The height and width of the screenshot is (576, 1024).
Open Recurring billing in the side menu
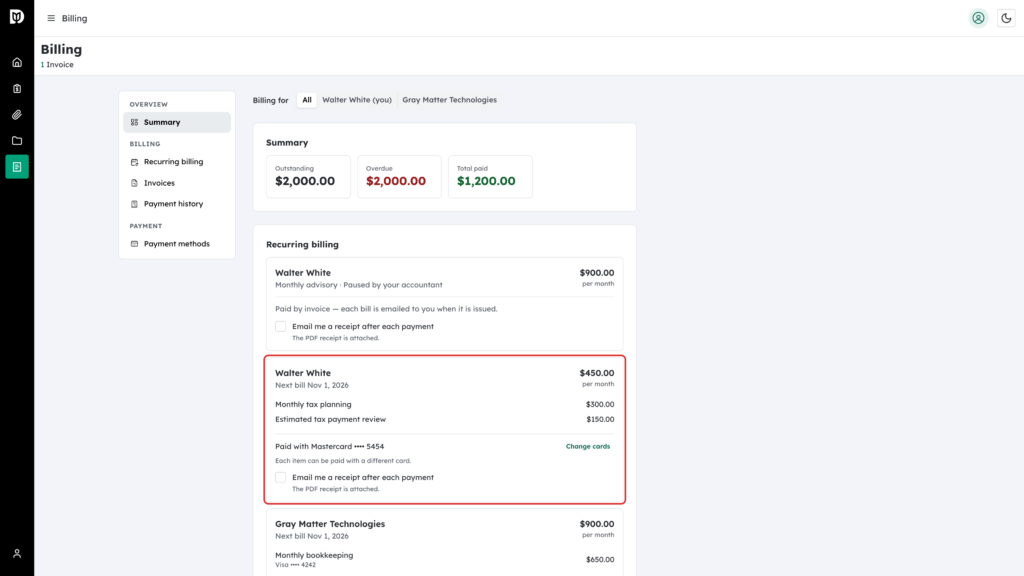point(177,162)
